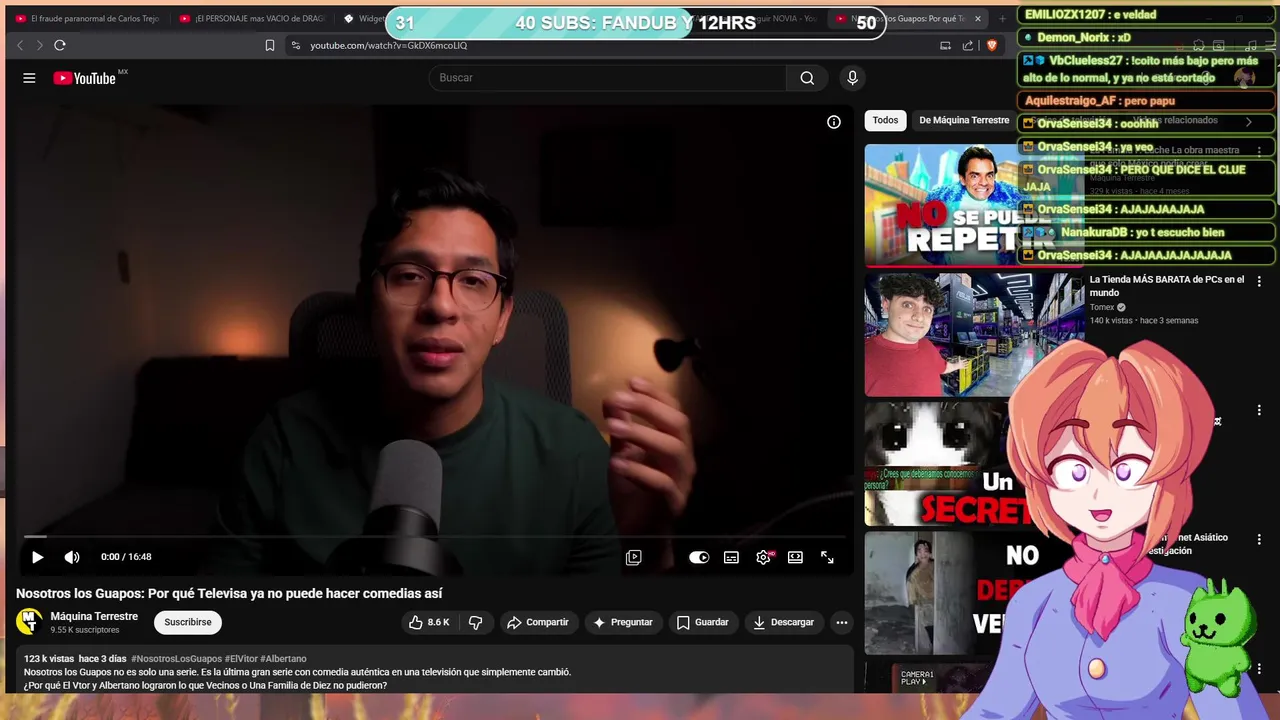Open options menu for Internet Asiático video

click(x=1259, y=539)
